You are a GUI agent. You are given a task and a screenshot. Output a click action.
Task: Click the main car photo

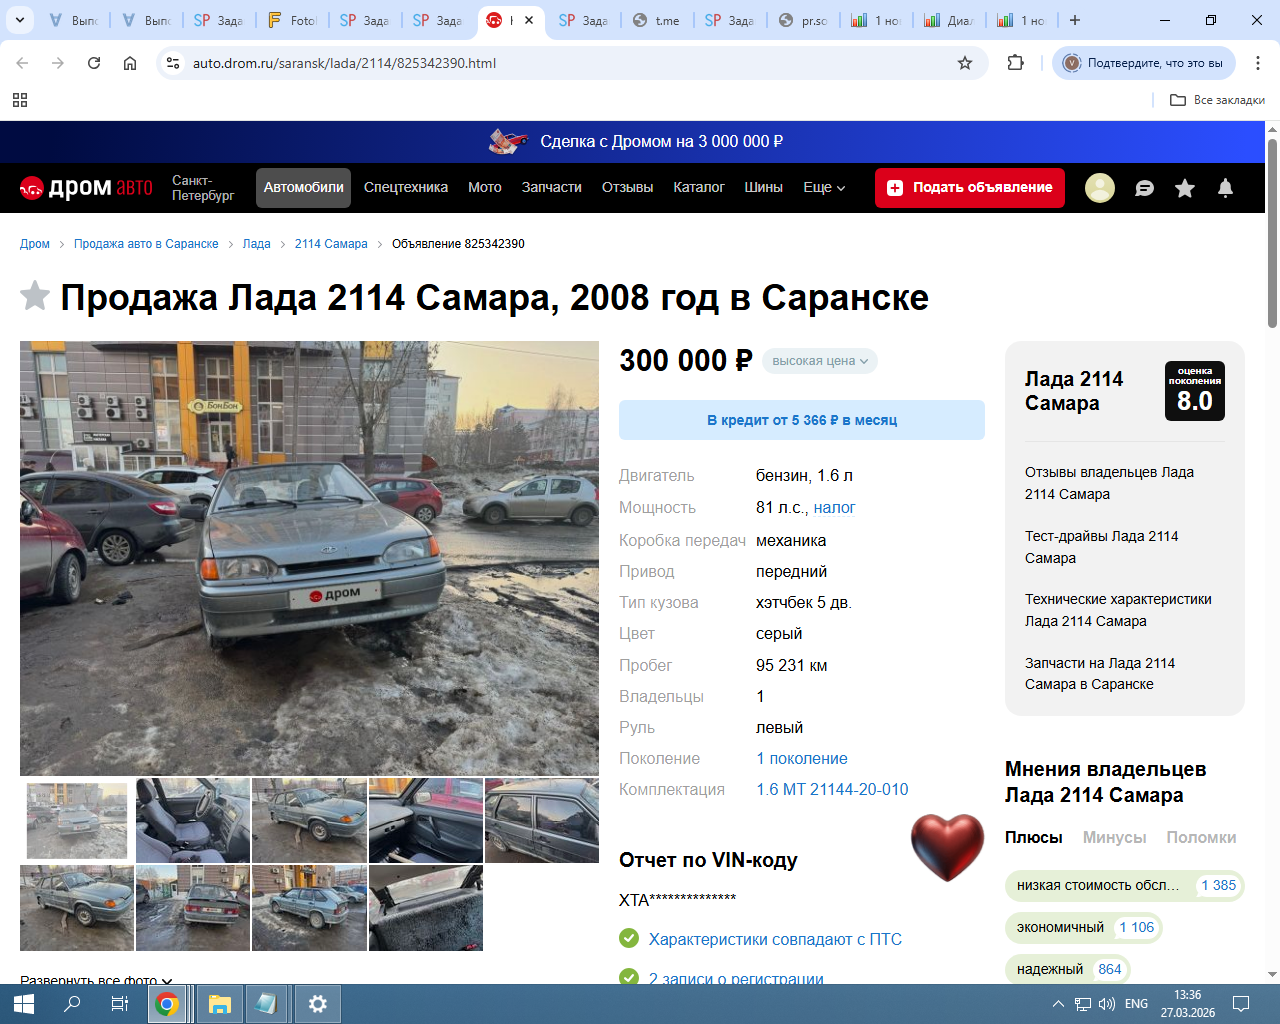(309, 558)
